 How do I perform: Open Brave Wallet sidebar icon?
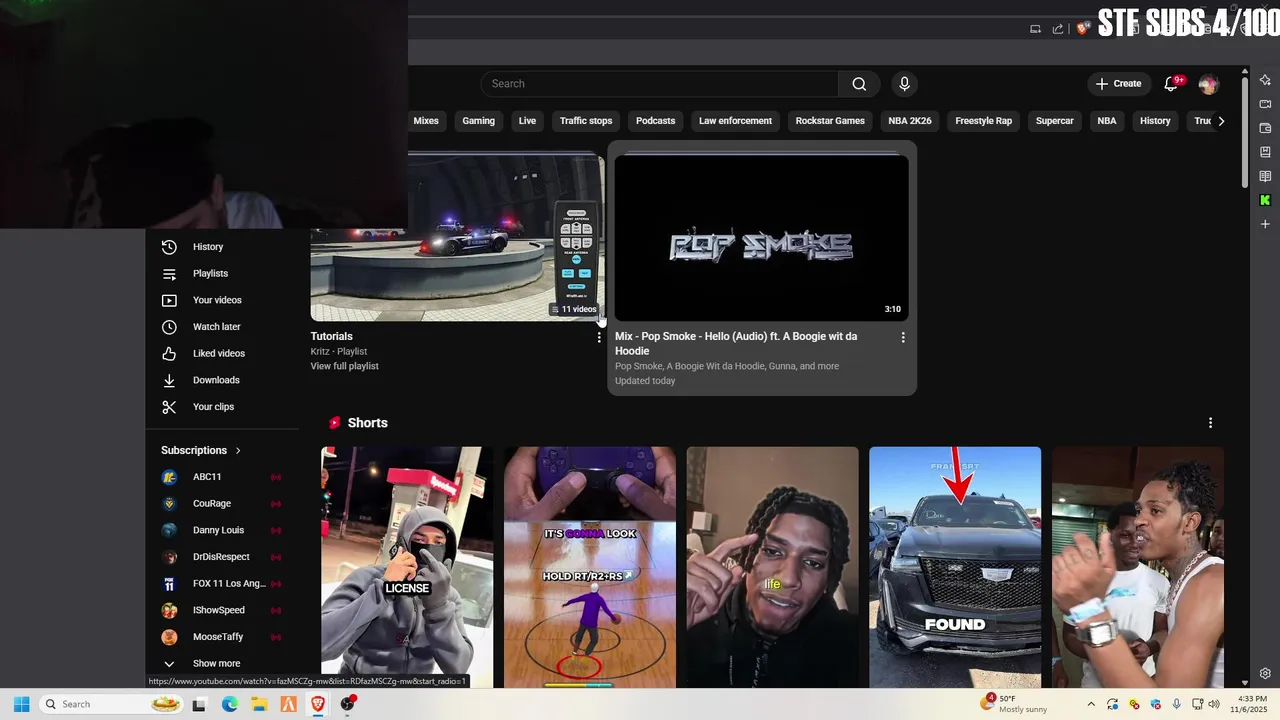pyautogui.click(x=1265, y=128)
